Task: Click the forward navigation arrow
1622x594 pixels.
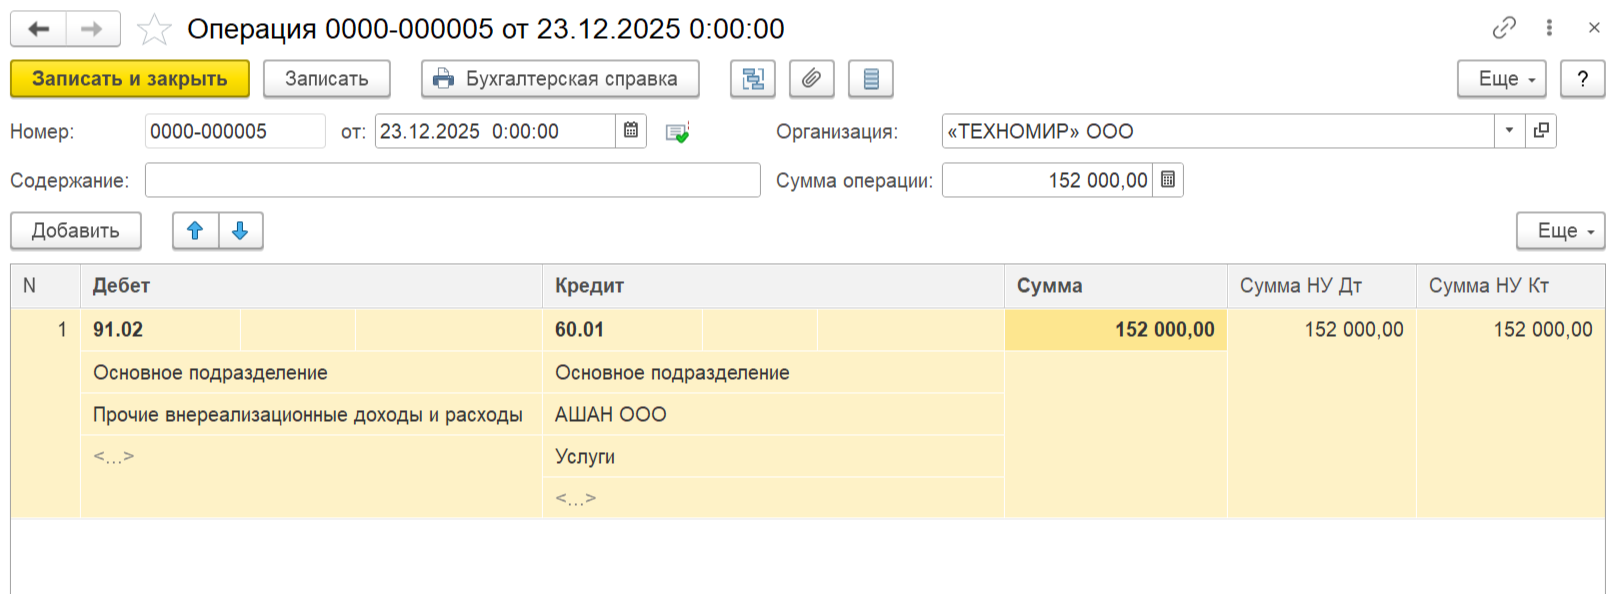Action: click(x=93, y=29)
